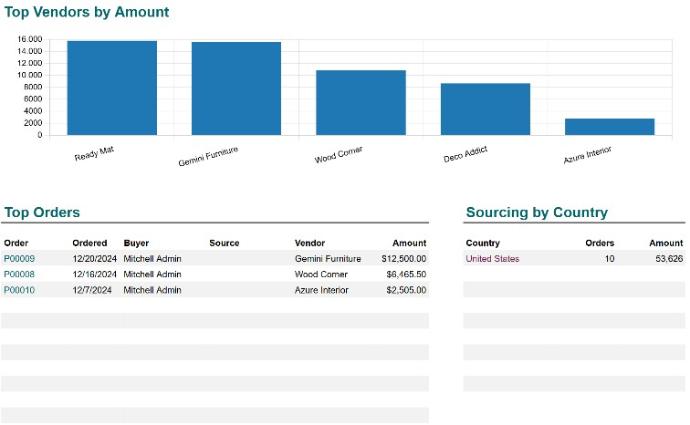Click Amount header in Top Orders table
The width and height of the screenshot is (690, 425).
[x=409, y=243]
